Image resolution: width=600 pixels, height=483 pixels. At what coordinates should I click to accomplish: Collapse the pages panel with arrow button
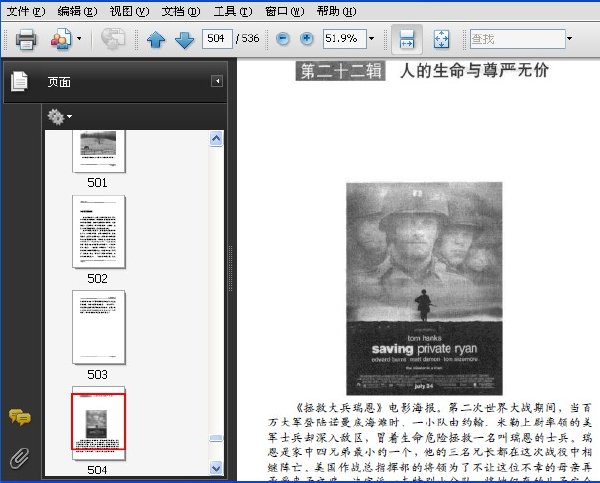point(217,81)
